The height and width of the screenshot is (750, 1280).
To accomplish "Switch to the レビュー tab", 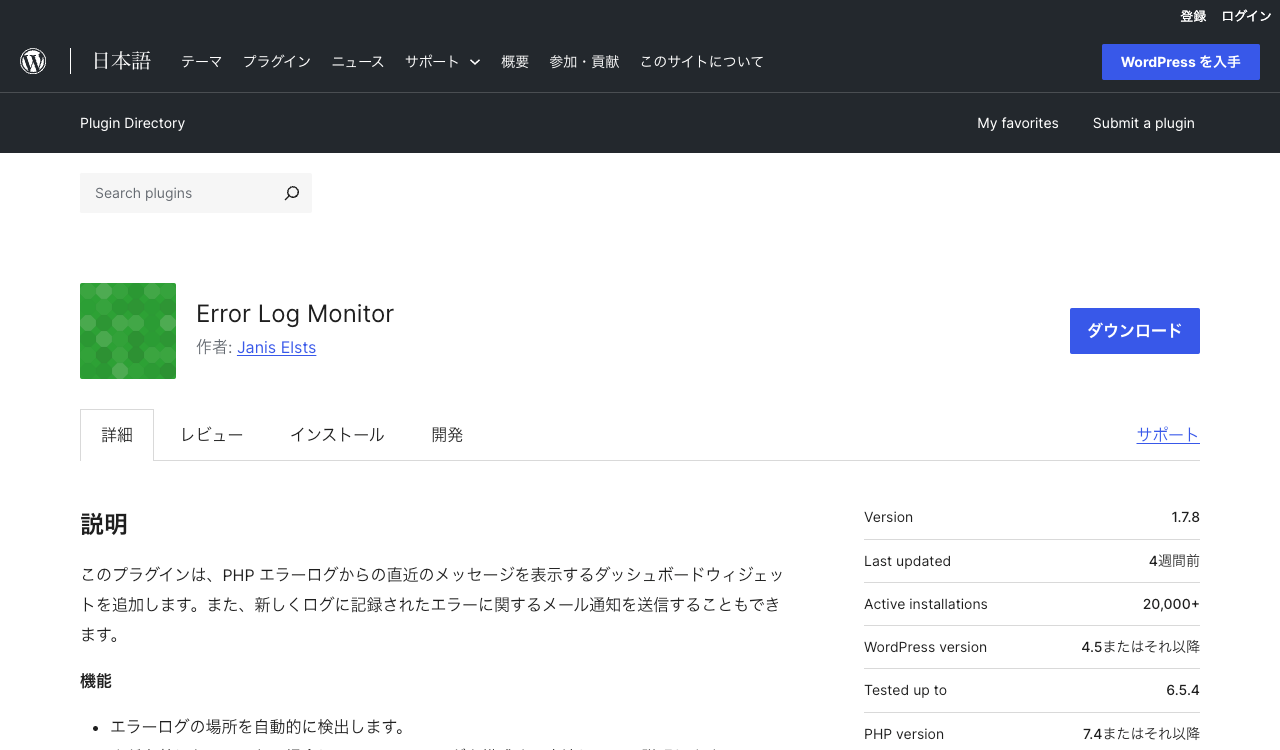I will 212,435.
